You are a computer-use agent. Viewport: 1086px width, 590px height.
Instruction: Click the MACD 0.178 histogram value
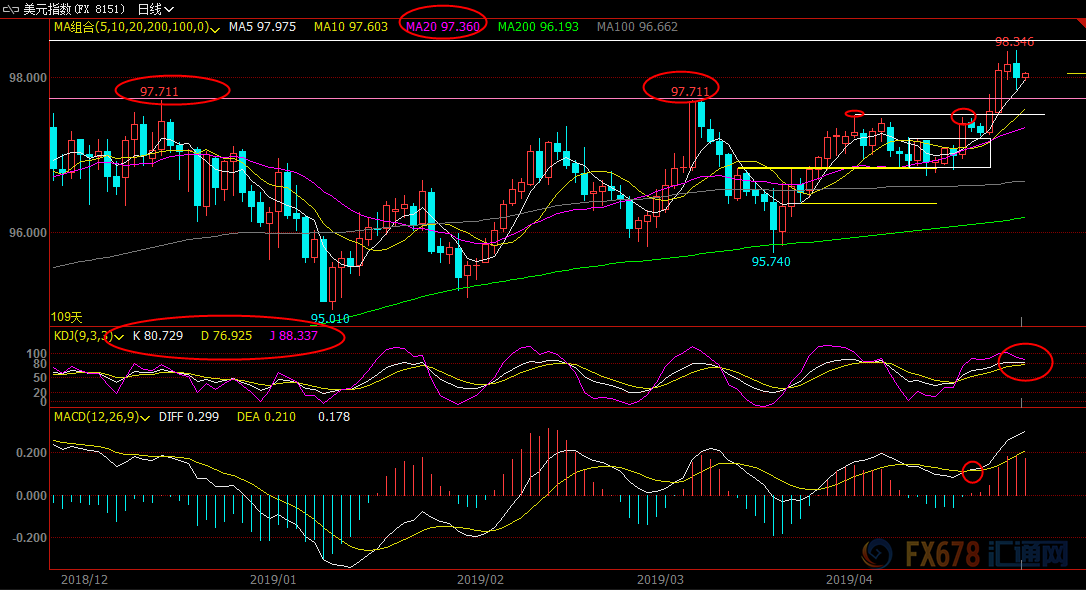point(334,417)
